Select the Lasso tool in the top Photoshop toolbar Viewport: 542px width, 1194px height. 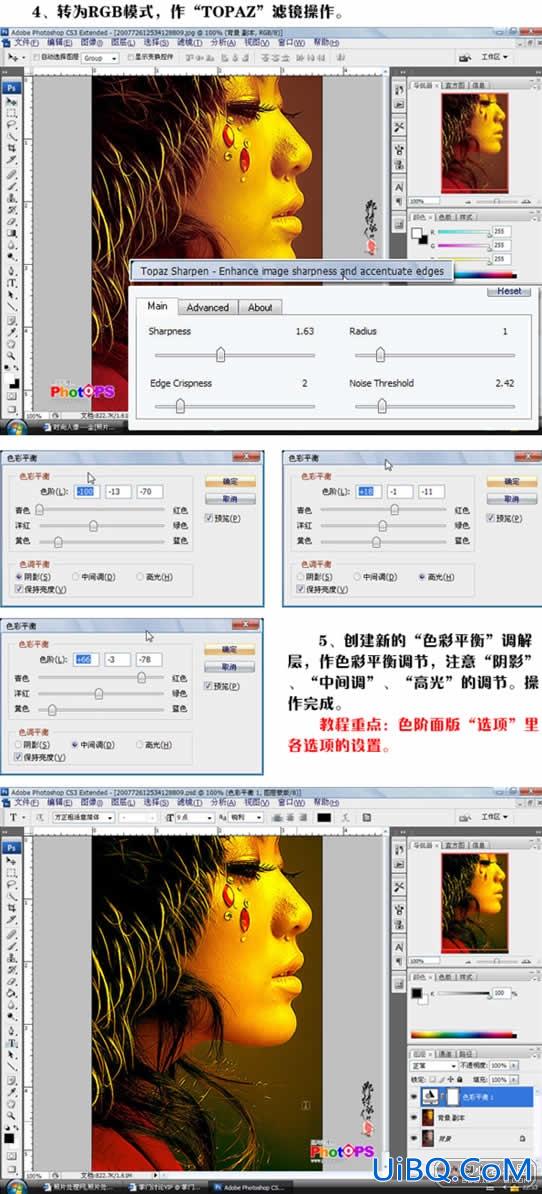tap(12, 124)
